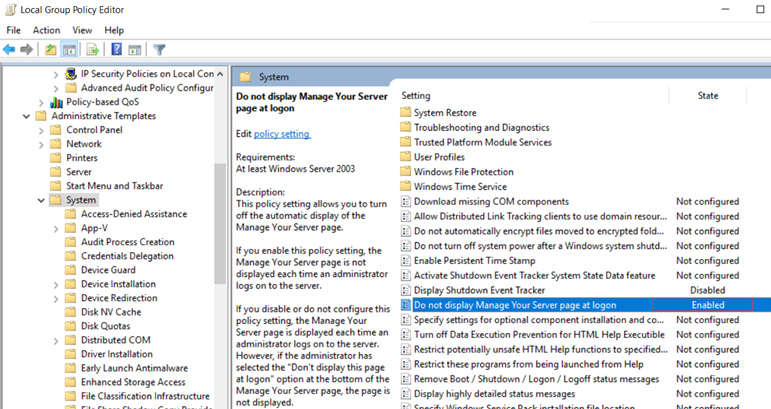Select Early Launch Antimalware tree item
Screen dimensions: 771x409
tap(134, 368)
